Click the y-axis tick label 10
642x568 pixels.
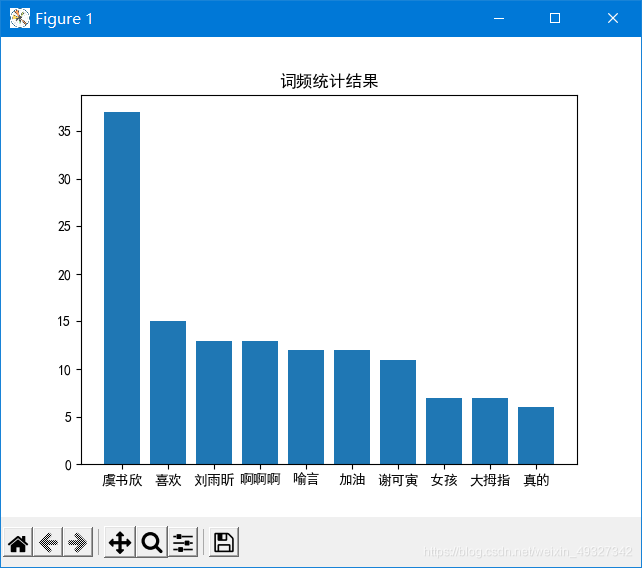pyautogui.click(x=64, y=370)
